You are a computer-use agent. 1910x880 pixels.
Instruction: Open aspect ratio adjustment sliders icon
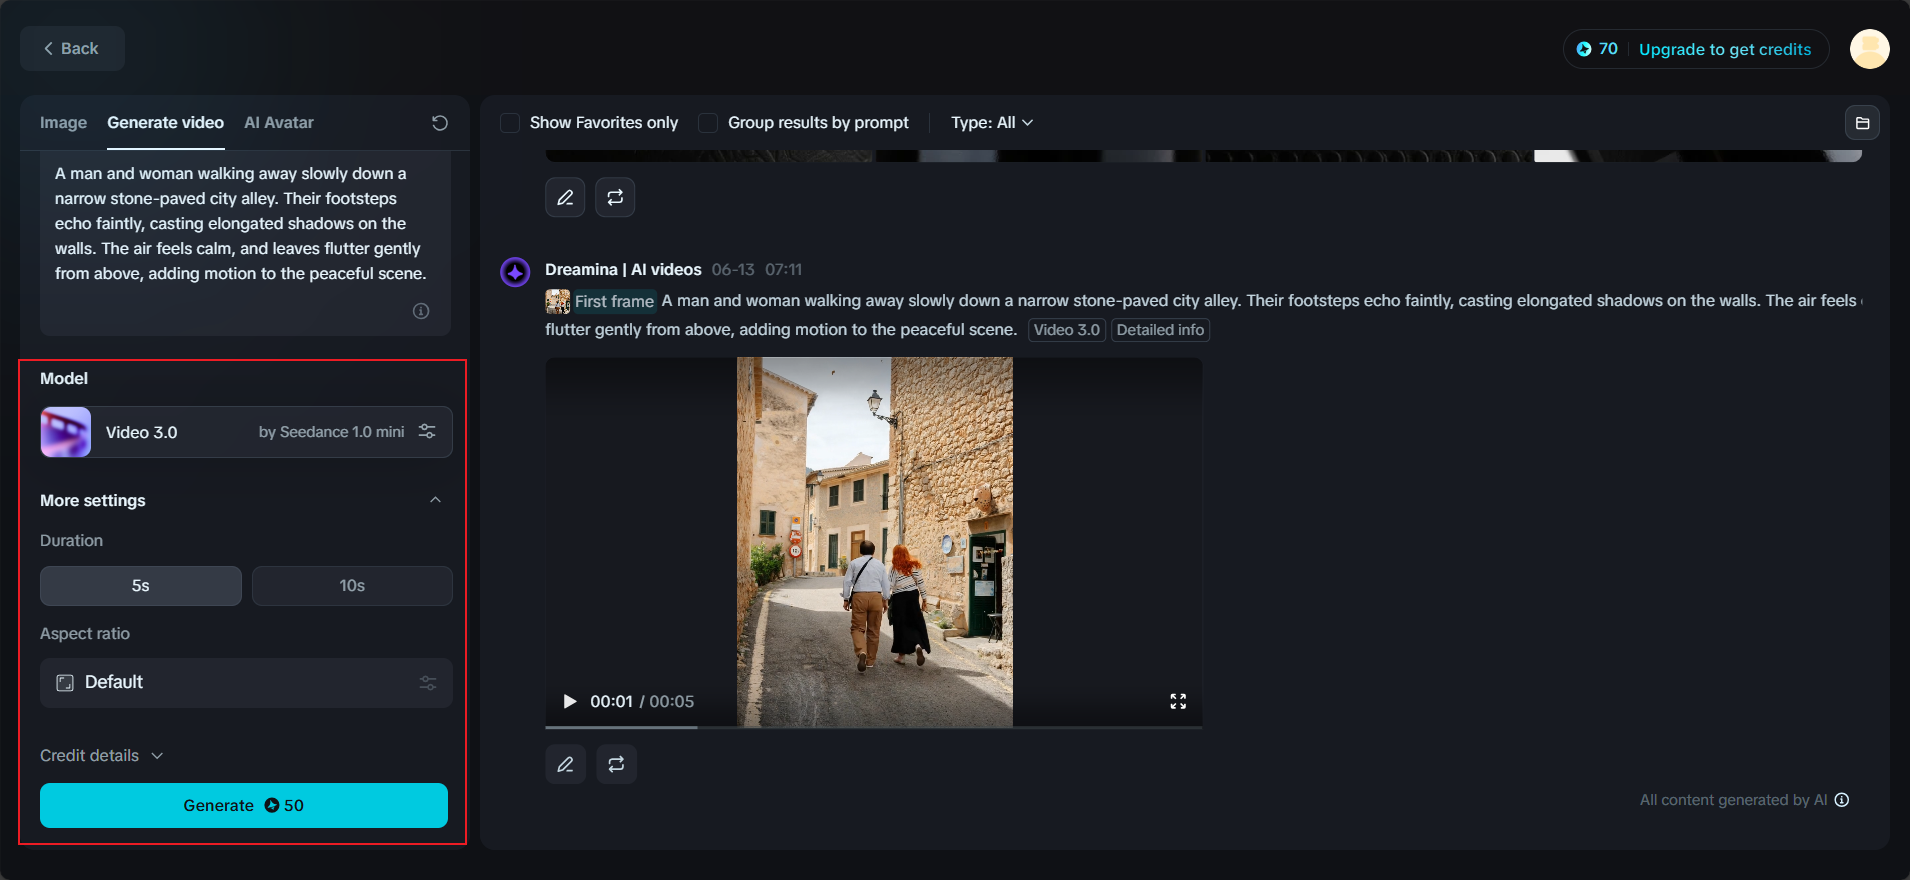point(428,683)
